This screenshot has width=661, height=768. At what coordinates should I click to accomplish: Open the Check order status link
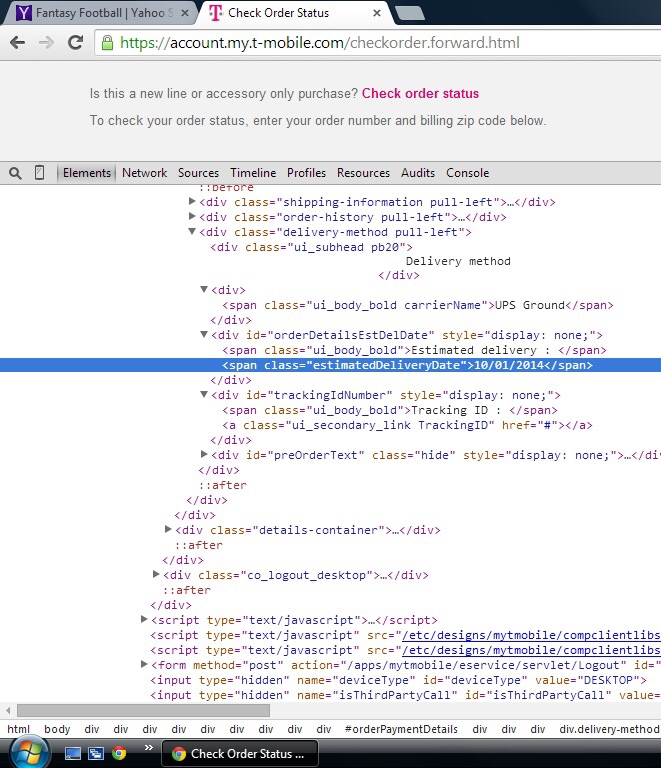coord(420,94)
